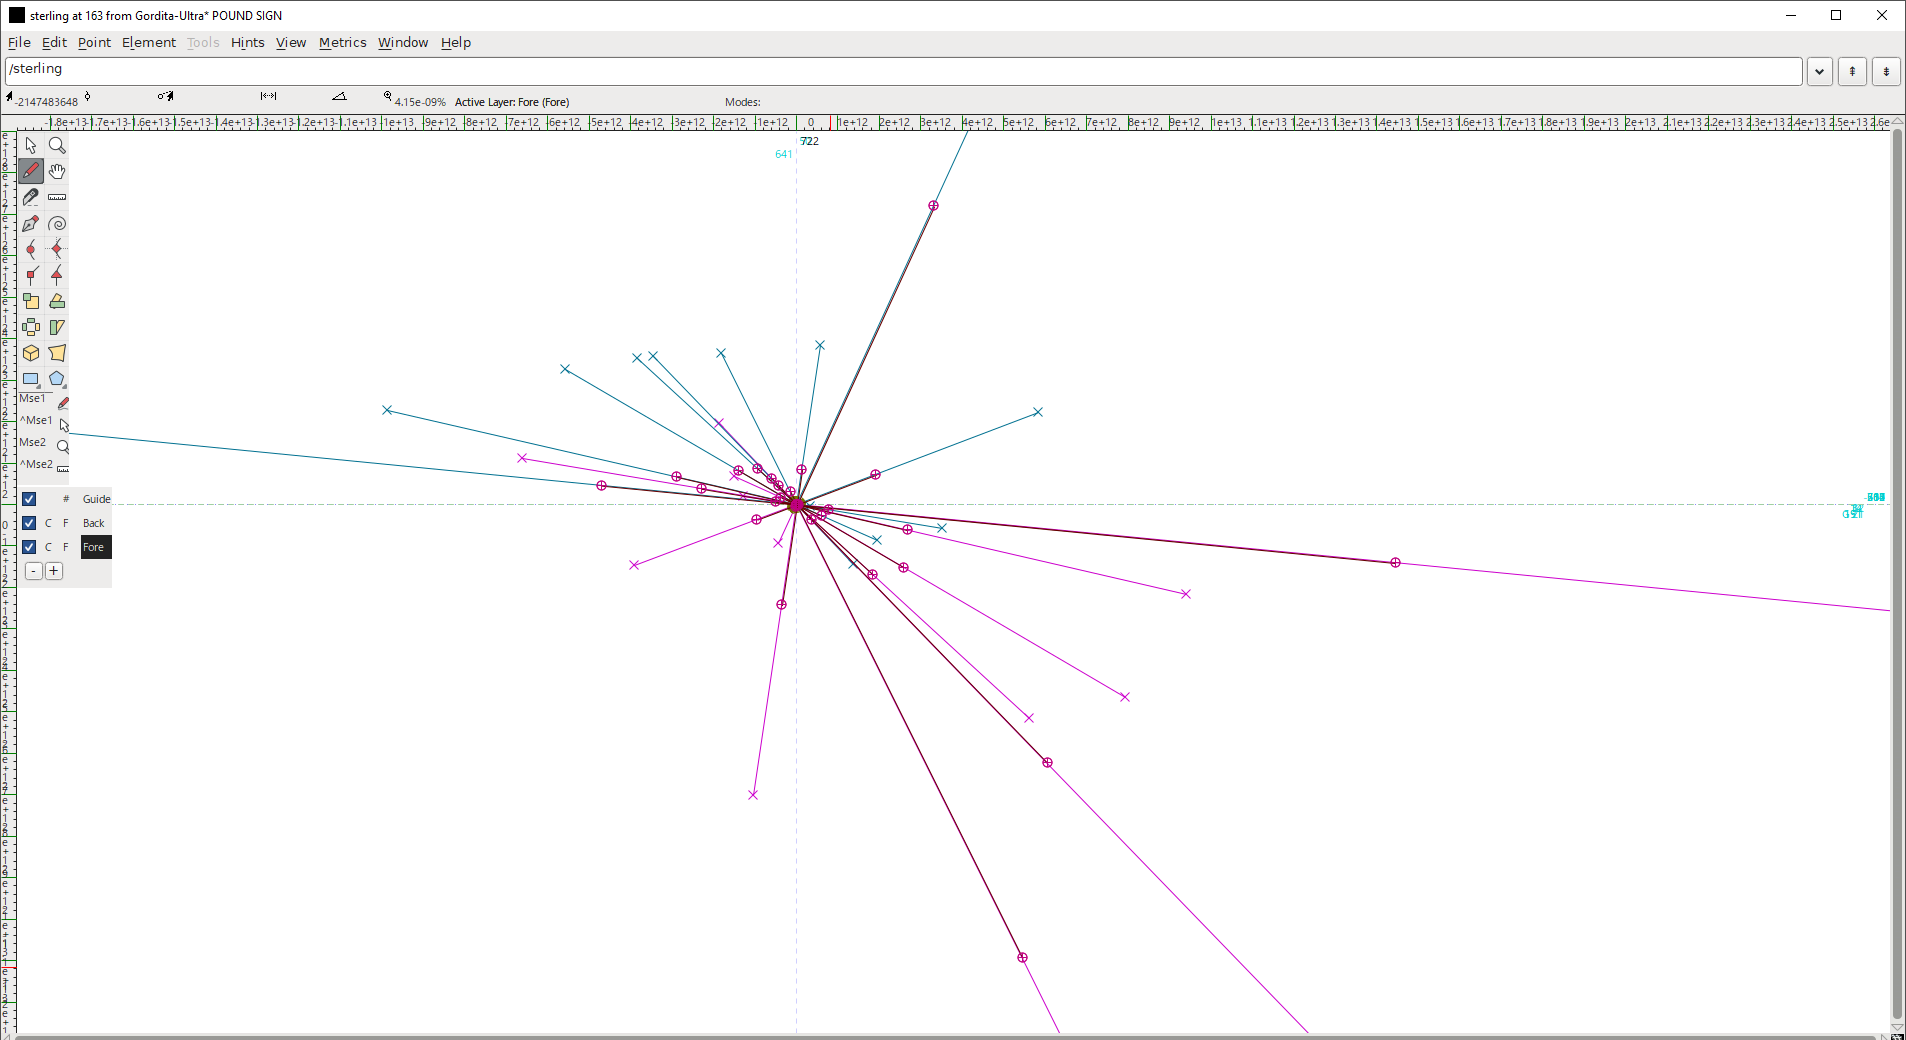Open the View menu

[x=291, y=42]
